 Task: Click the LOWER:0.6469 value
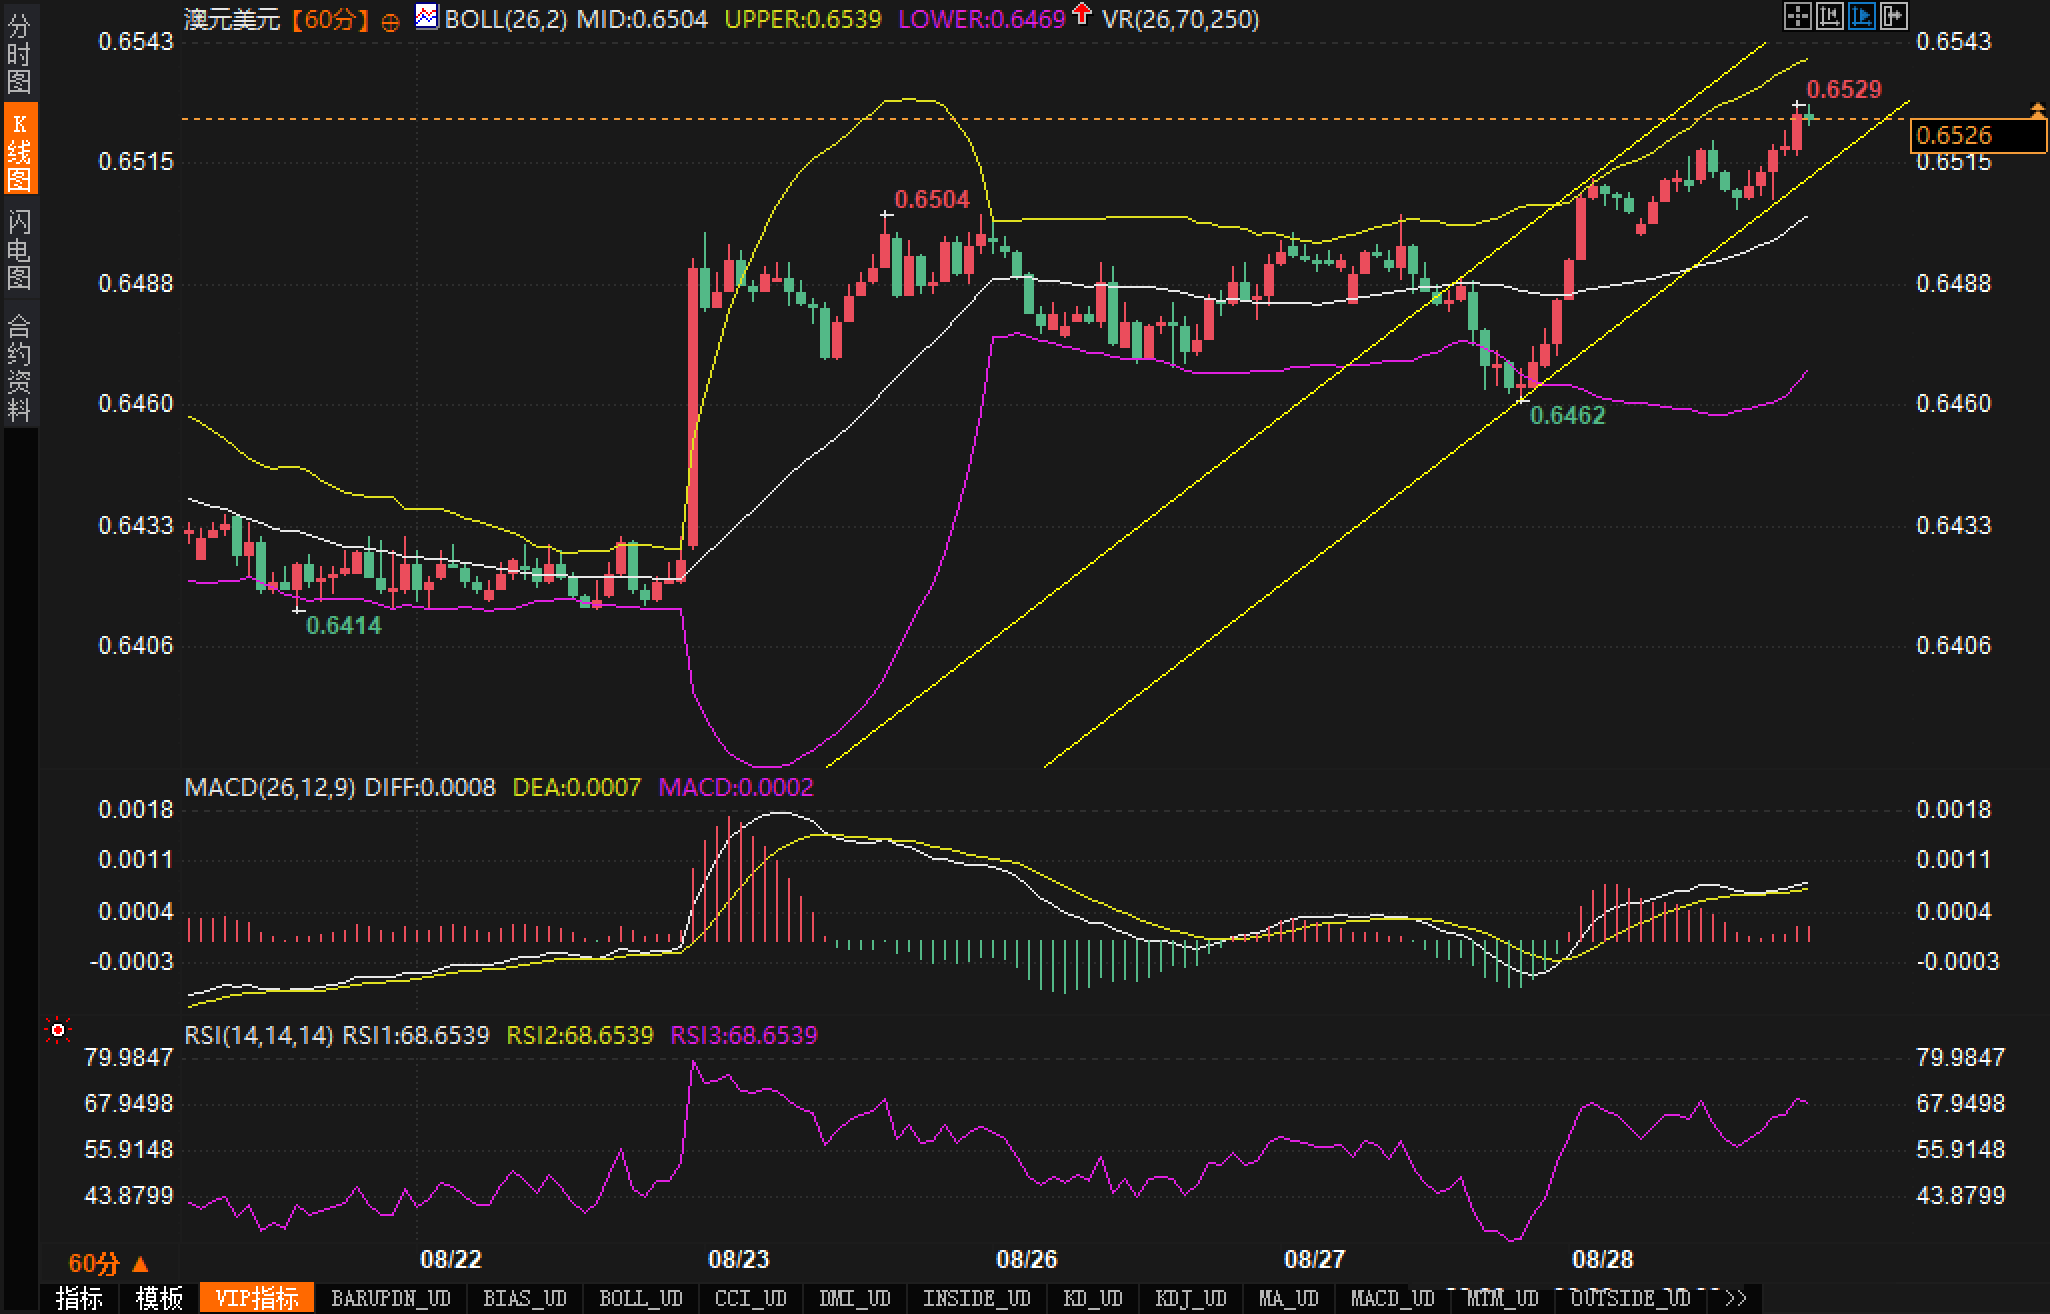[982, 19]
